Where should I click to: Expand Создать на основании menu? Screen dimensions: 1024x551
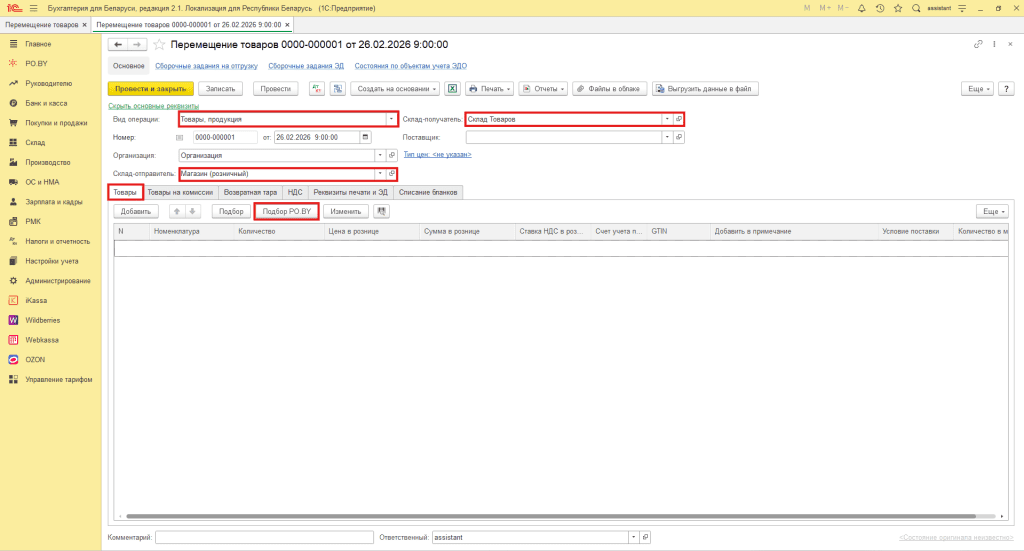point(394,88)
